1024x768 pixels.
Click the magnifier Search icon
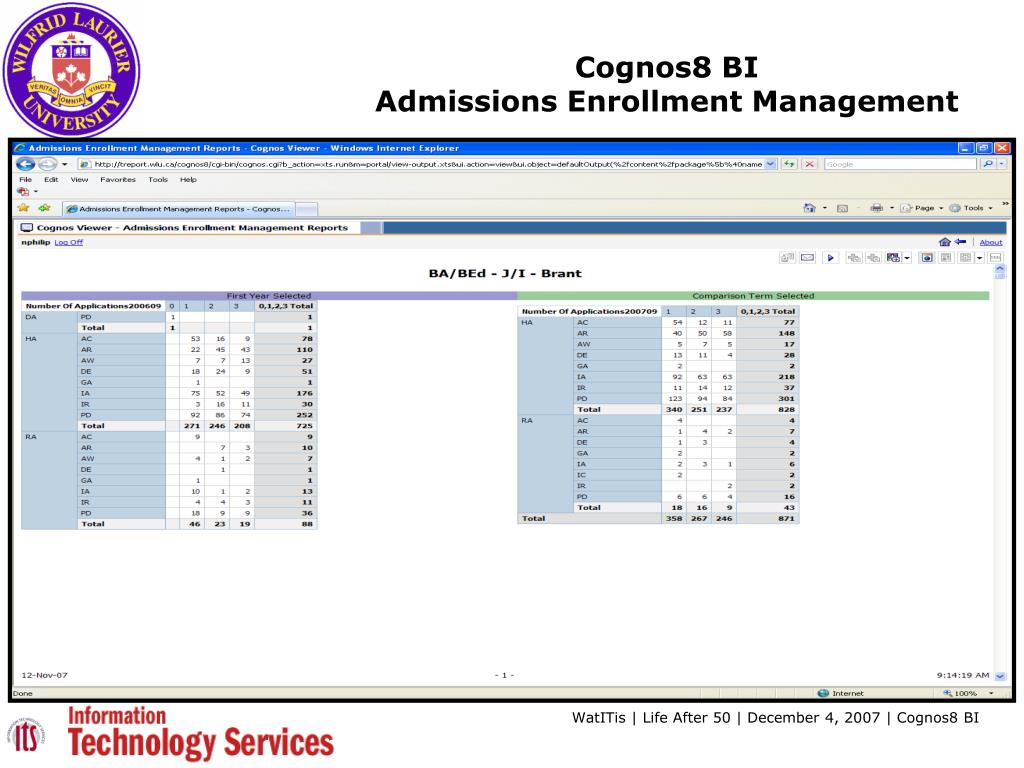(x=988, y=165)
